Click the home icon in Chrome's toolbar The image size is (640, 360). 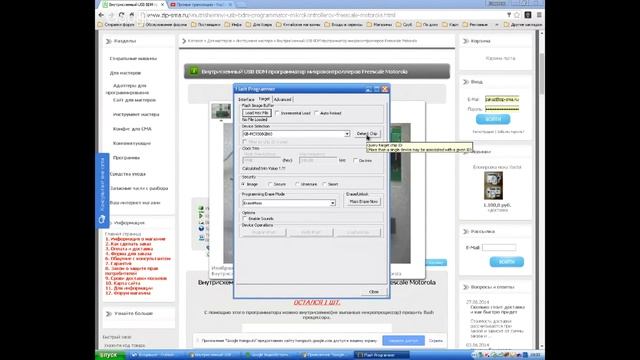point(131,15)
